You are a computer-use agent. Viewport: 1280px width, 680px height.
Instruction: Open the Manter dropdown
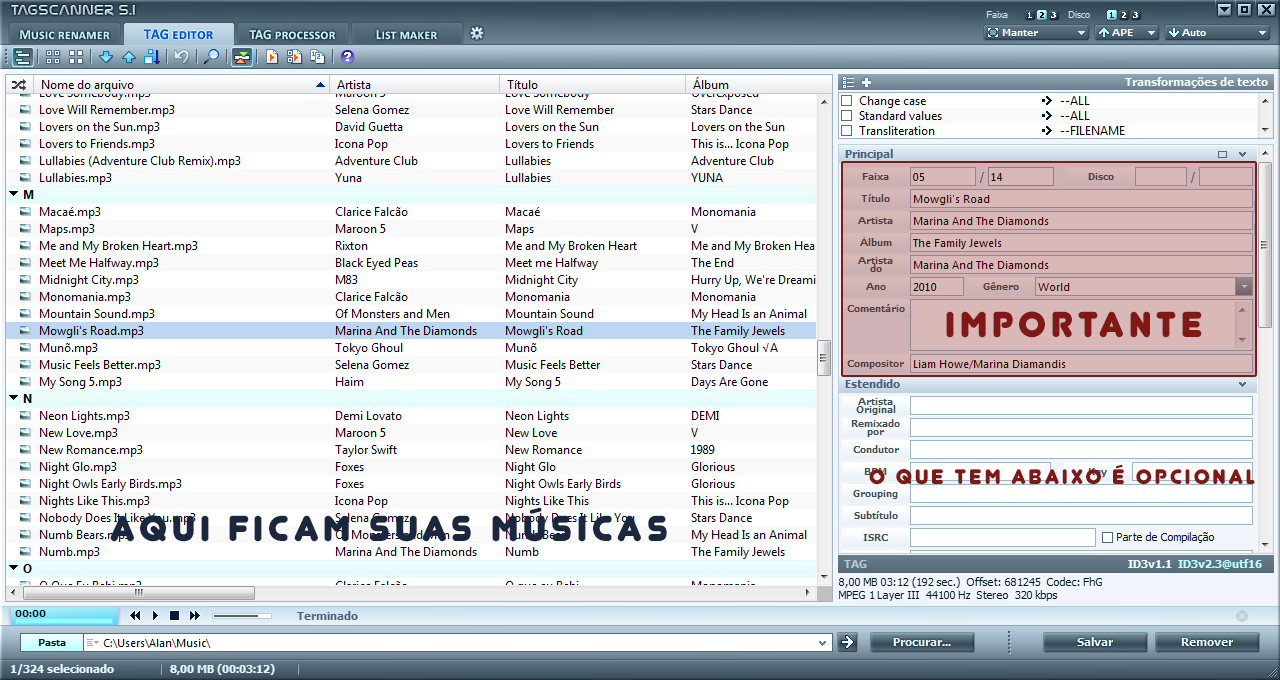click(x=1036, y=33)
